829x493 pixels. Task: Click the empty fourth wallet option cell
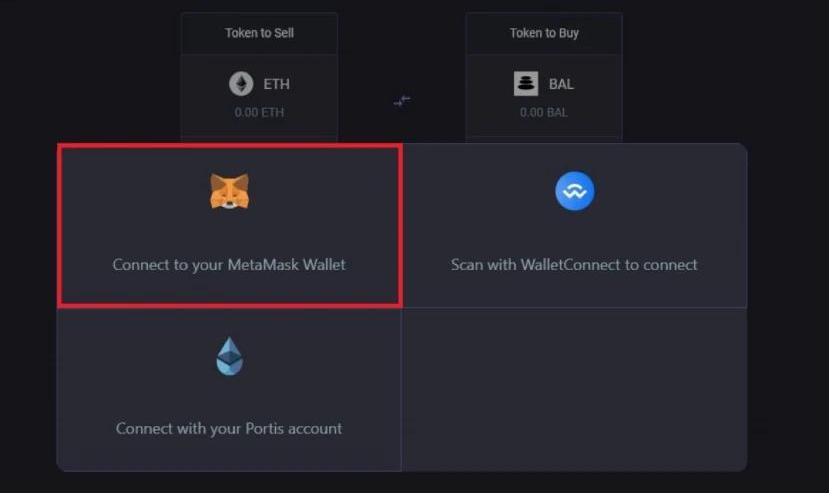point(574,388)
